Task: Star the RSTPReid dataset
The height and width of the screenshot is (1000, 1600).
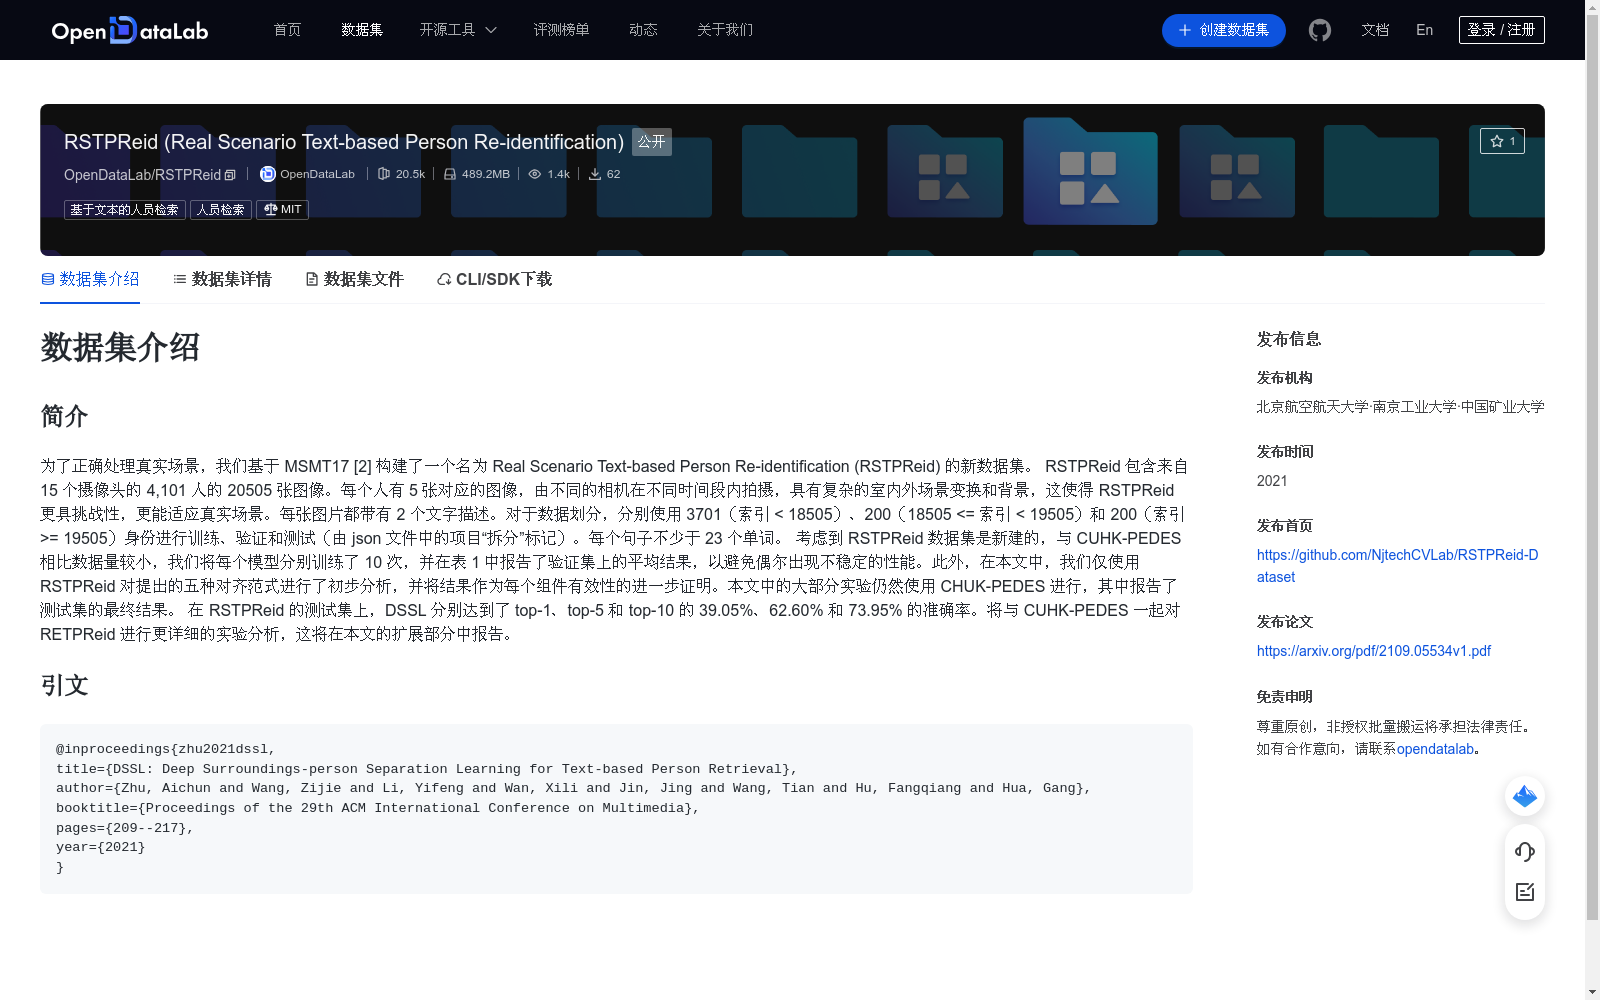Action: pos(1502,141)
